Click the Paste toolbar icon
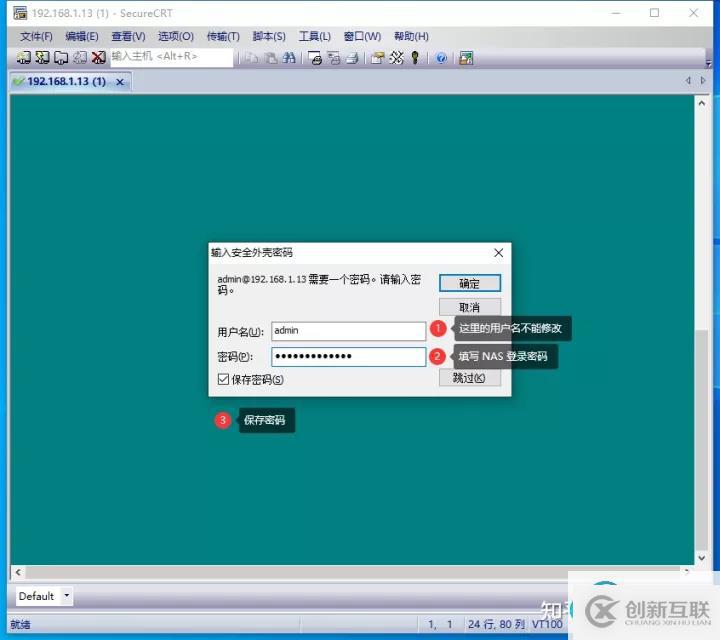This screenshot has width=720, height=640. (x=270, y=58)
